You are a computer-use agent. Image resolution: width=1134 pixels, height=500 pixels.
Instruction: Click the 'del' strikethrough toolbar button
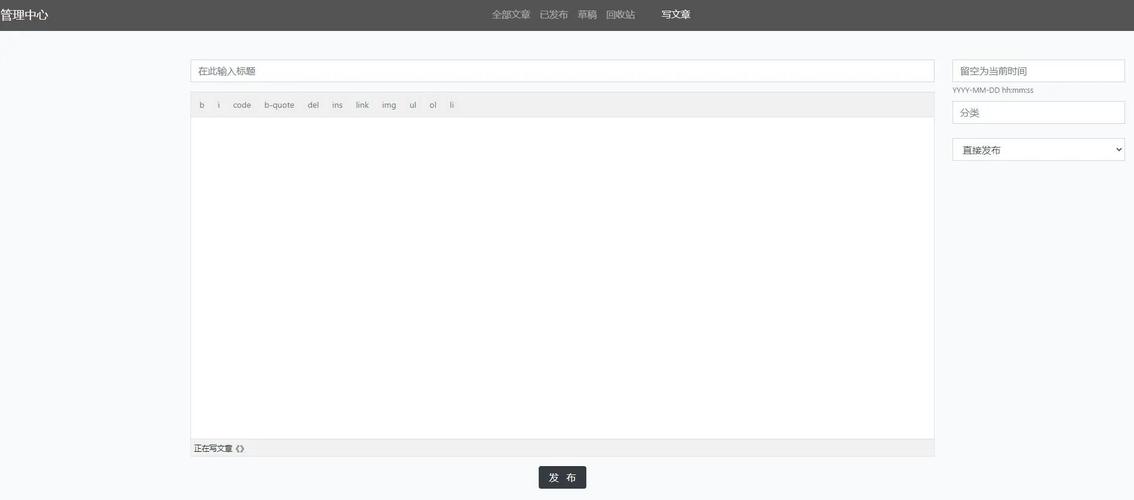pyautogui.click(x=313, y=105)
